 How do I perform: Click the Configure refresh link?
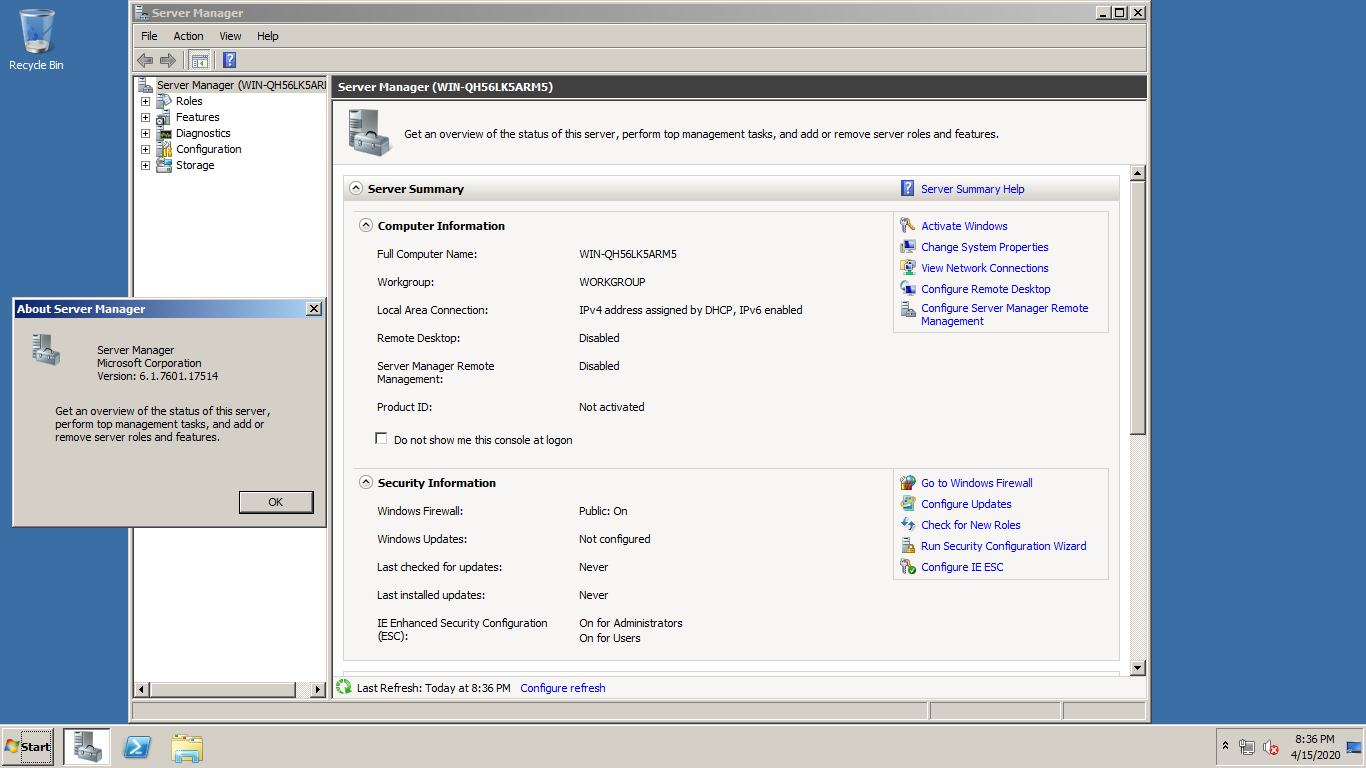tap(563, 688)
